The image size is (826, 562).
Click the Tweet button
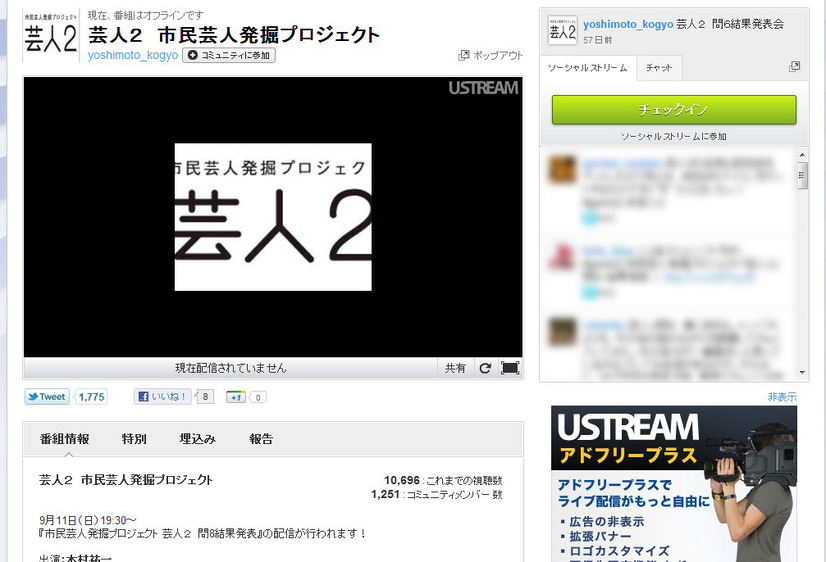[x=47, y=397]
